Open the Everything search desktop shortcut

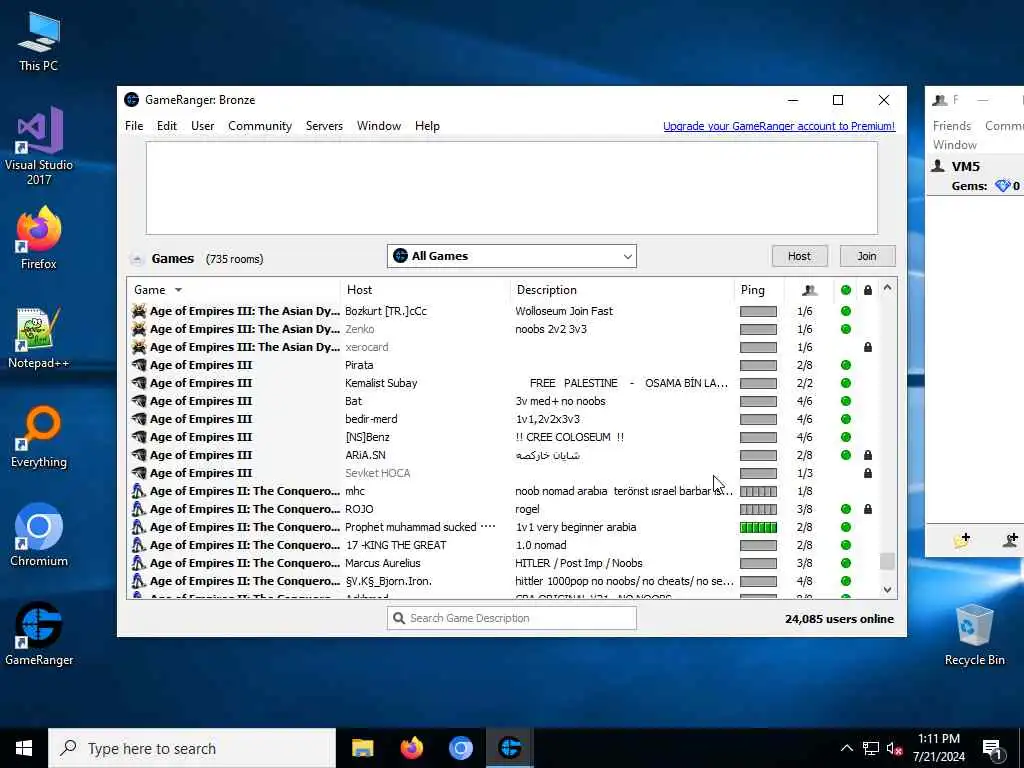coord(39,436)
